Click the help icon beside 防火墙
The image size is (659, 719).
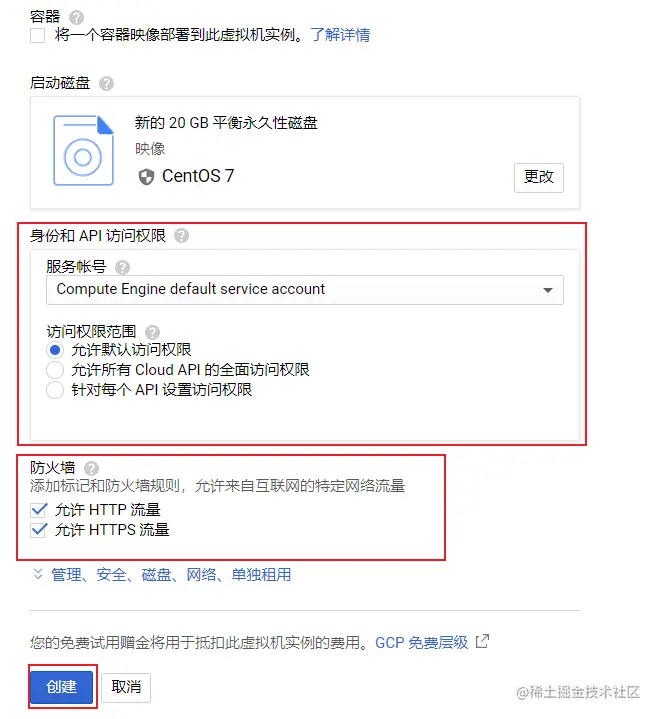91,468
